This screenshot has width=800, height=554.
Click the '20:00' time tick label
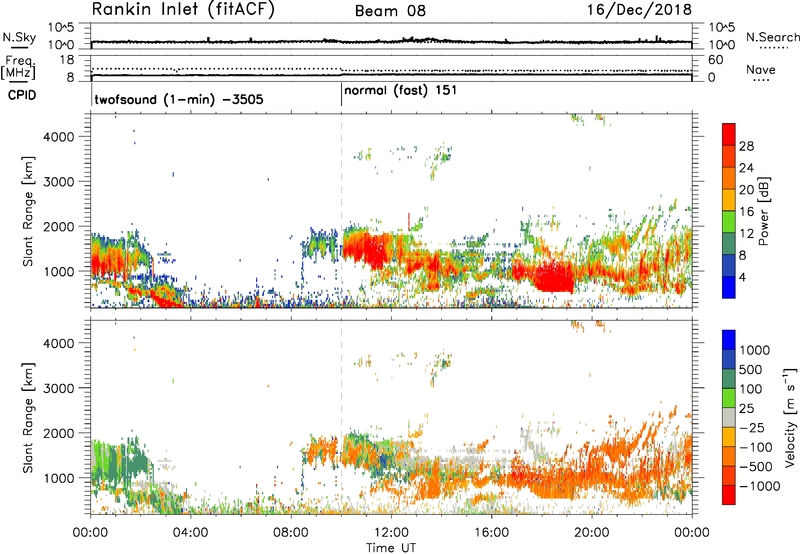(x=592, y=533)
